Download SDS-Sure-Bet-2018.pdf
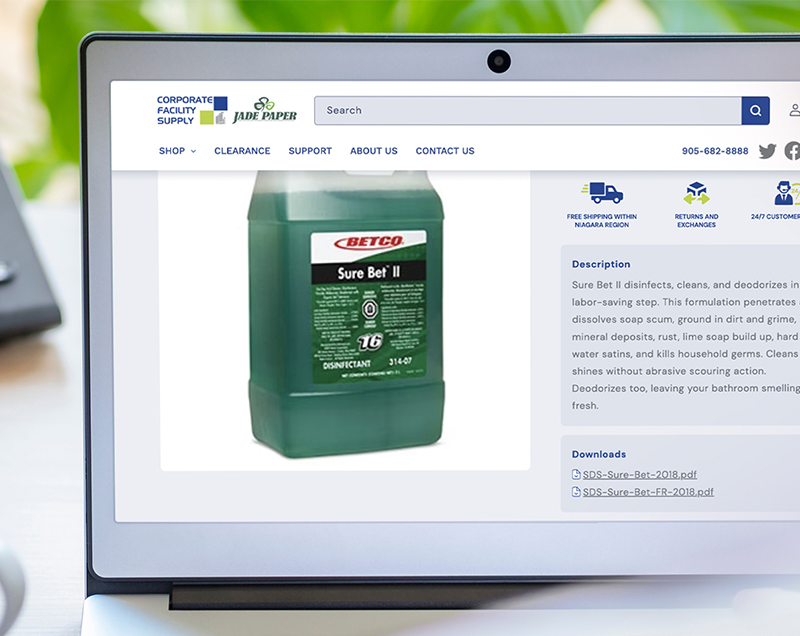The width and height of the screenshot is (800, 636). pos(640,474)
